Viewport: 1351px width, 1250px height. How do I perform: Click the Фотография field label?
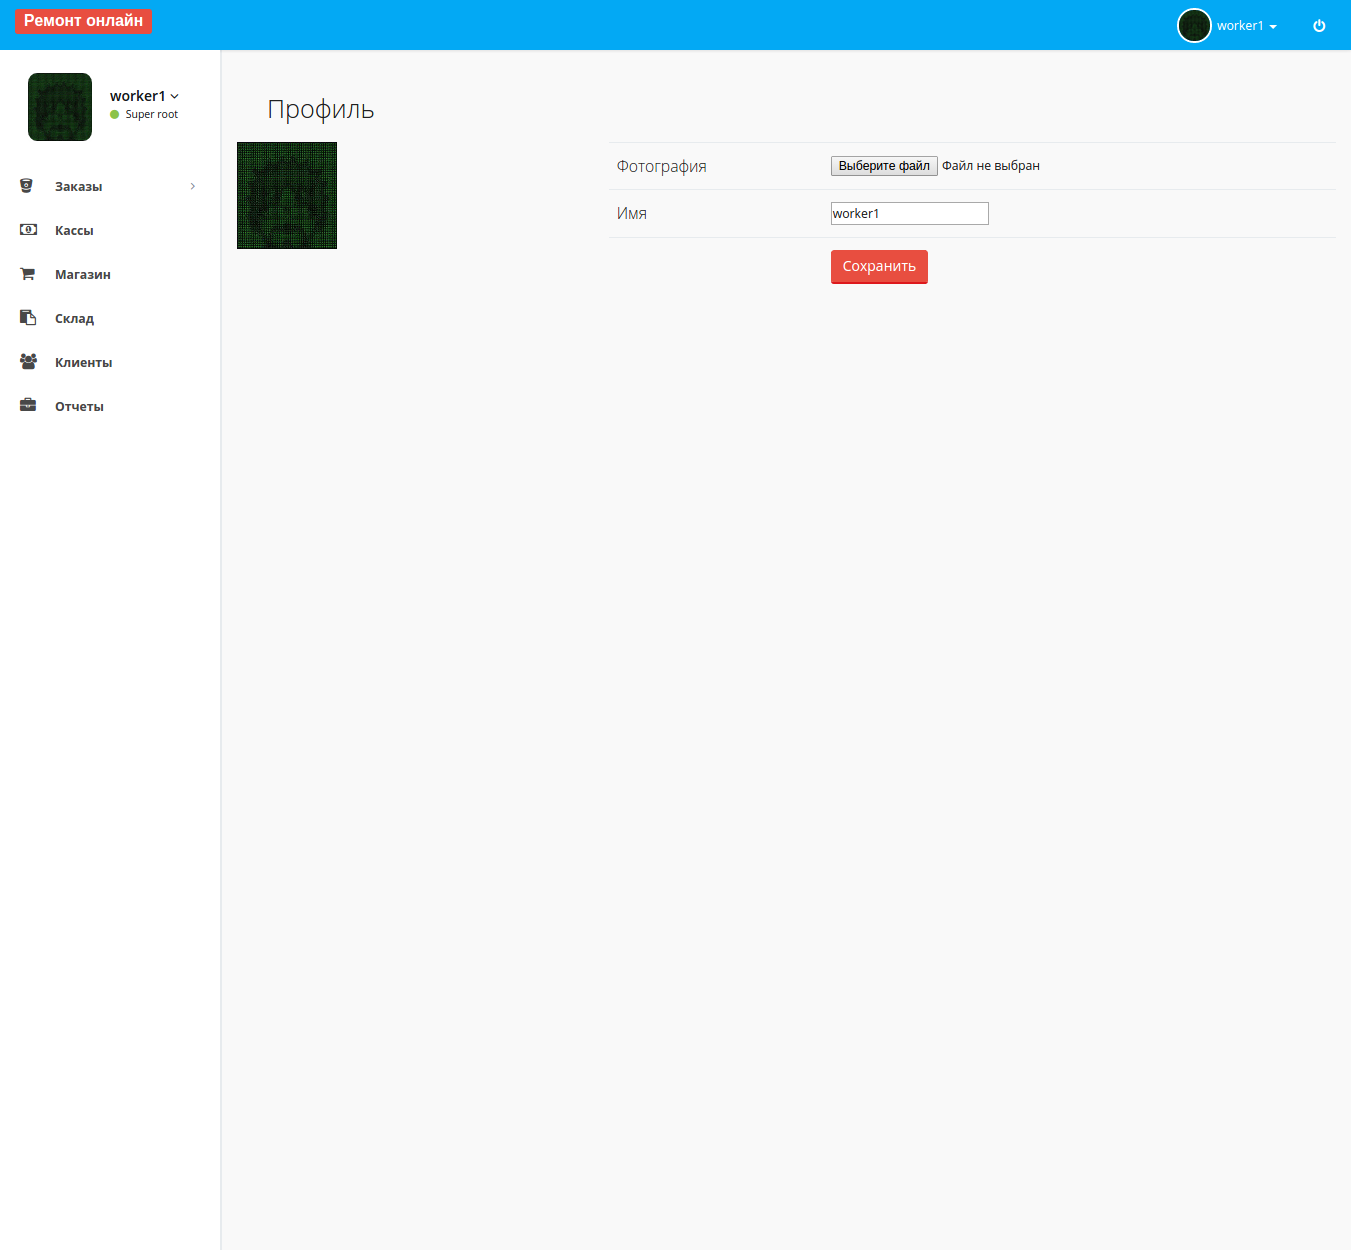[x=662, y=166]
